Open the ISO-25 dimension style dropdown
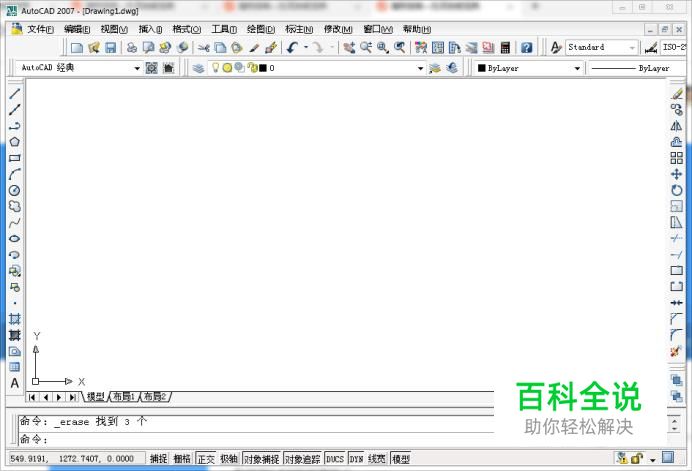The width and height of the screenshot is (692, 471). click(673, 47)
